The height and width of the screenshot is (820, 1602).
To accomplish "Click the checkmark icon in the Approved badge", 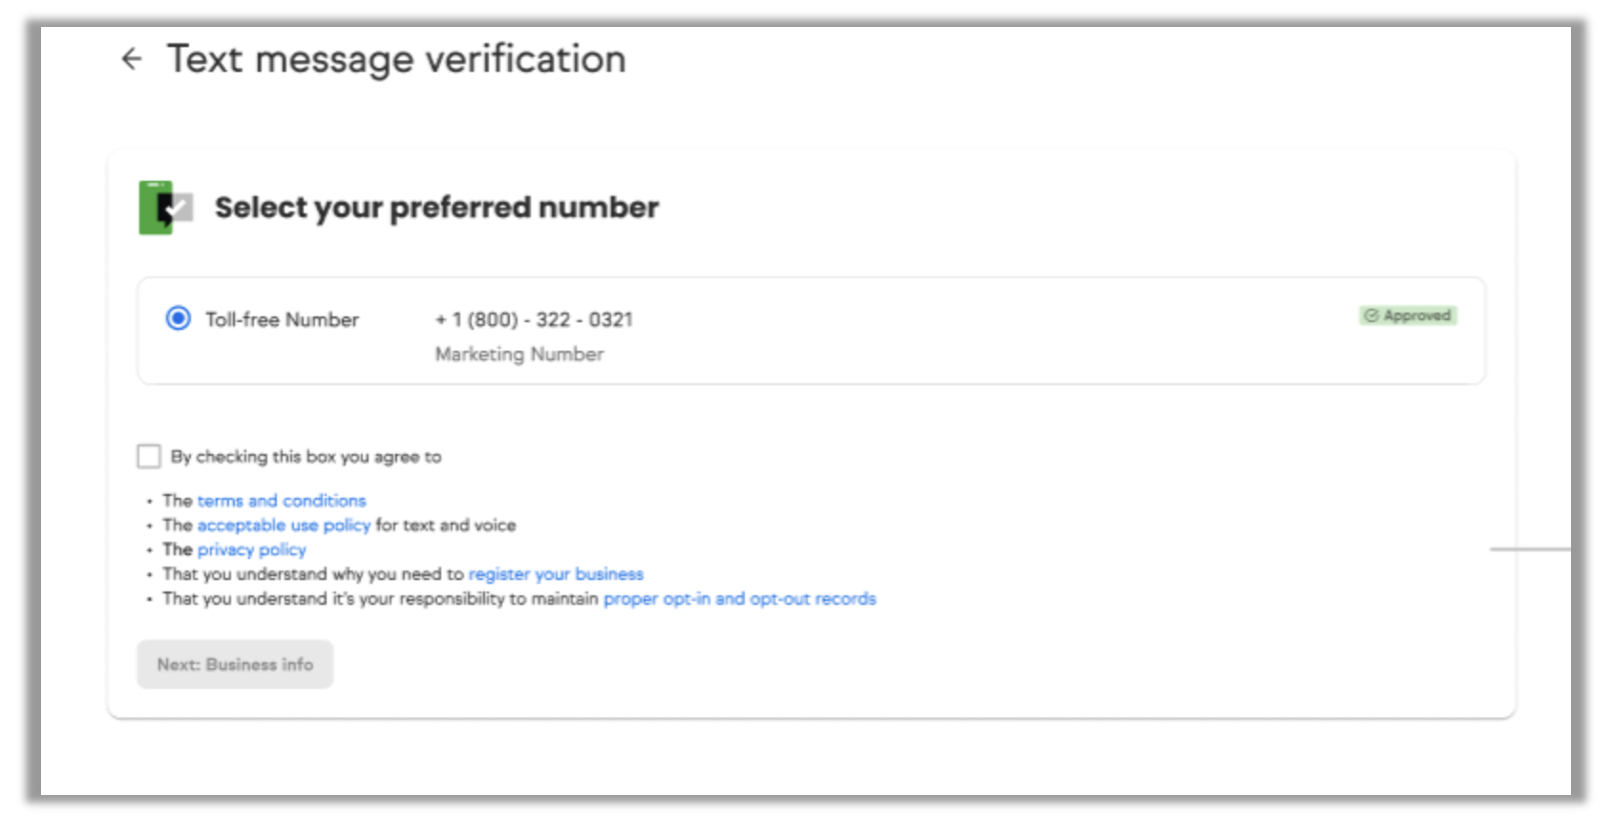I will tap(1371, 315).
